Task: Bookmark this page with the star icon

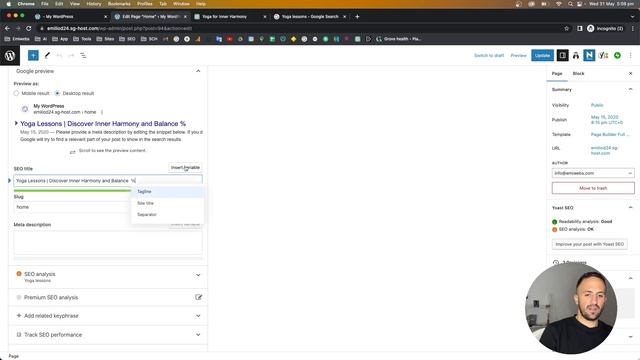Action: 567,28
